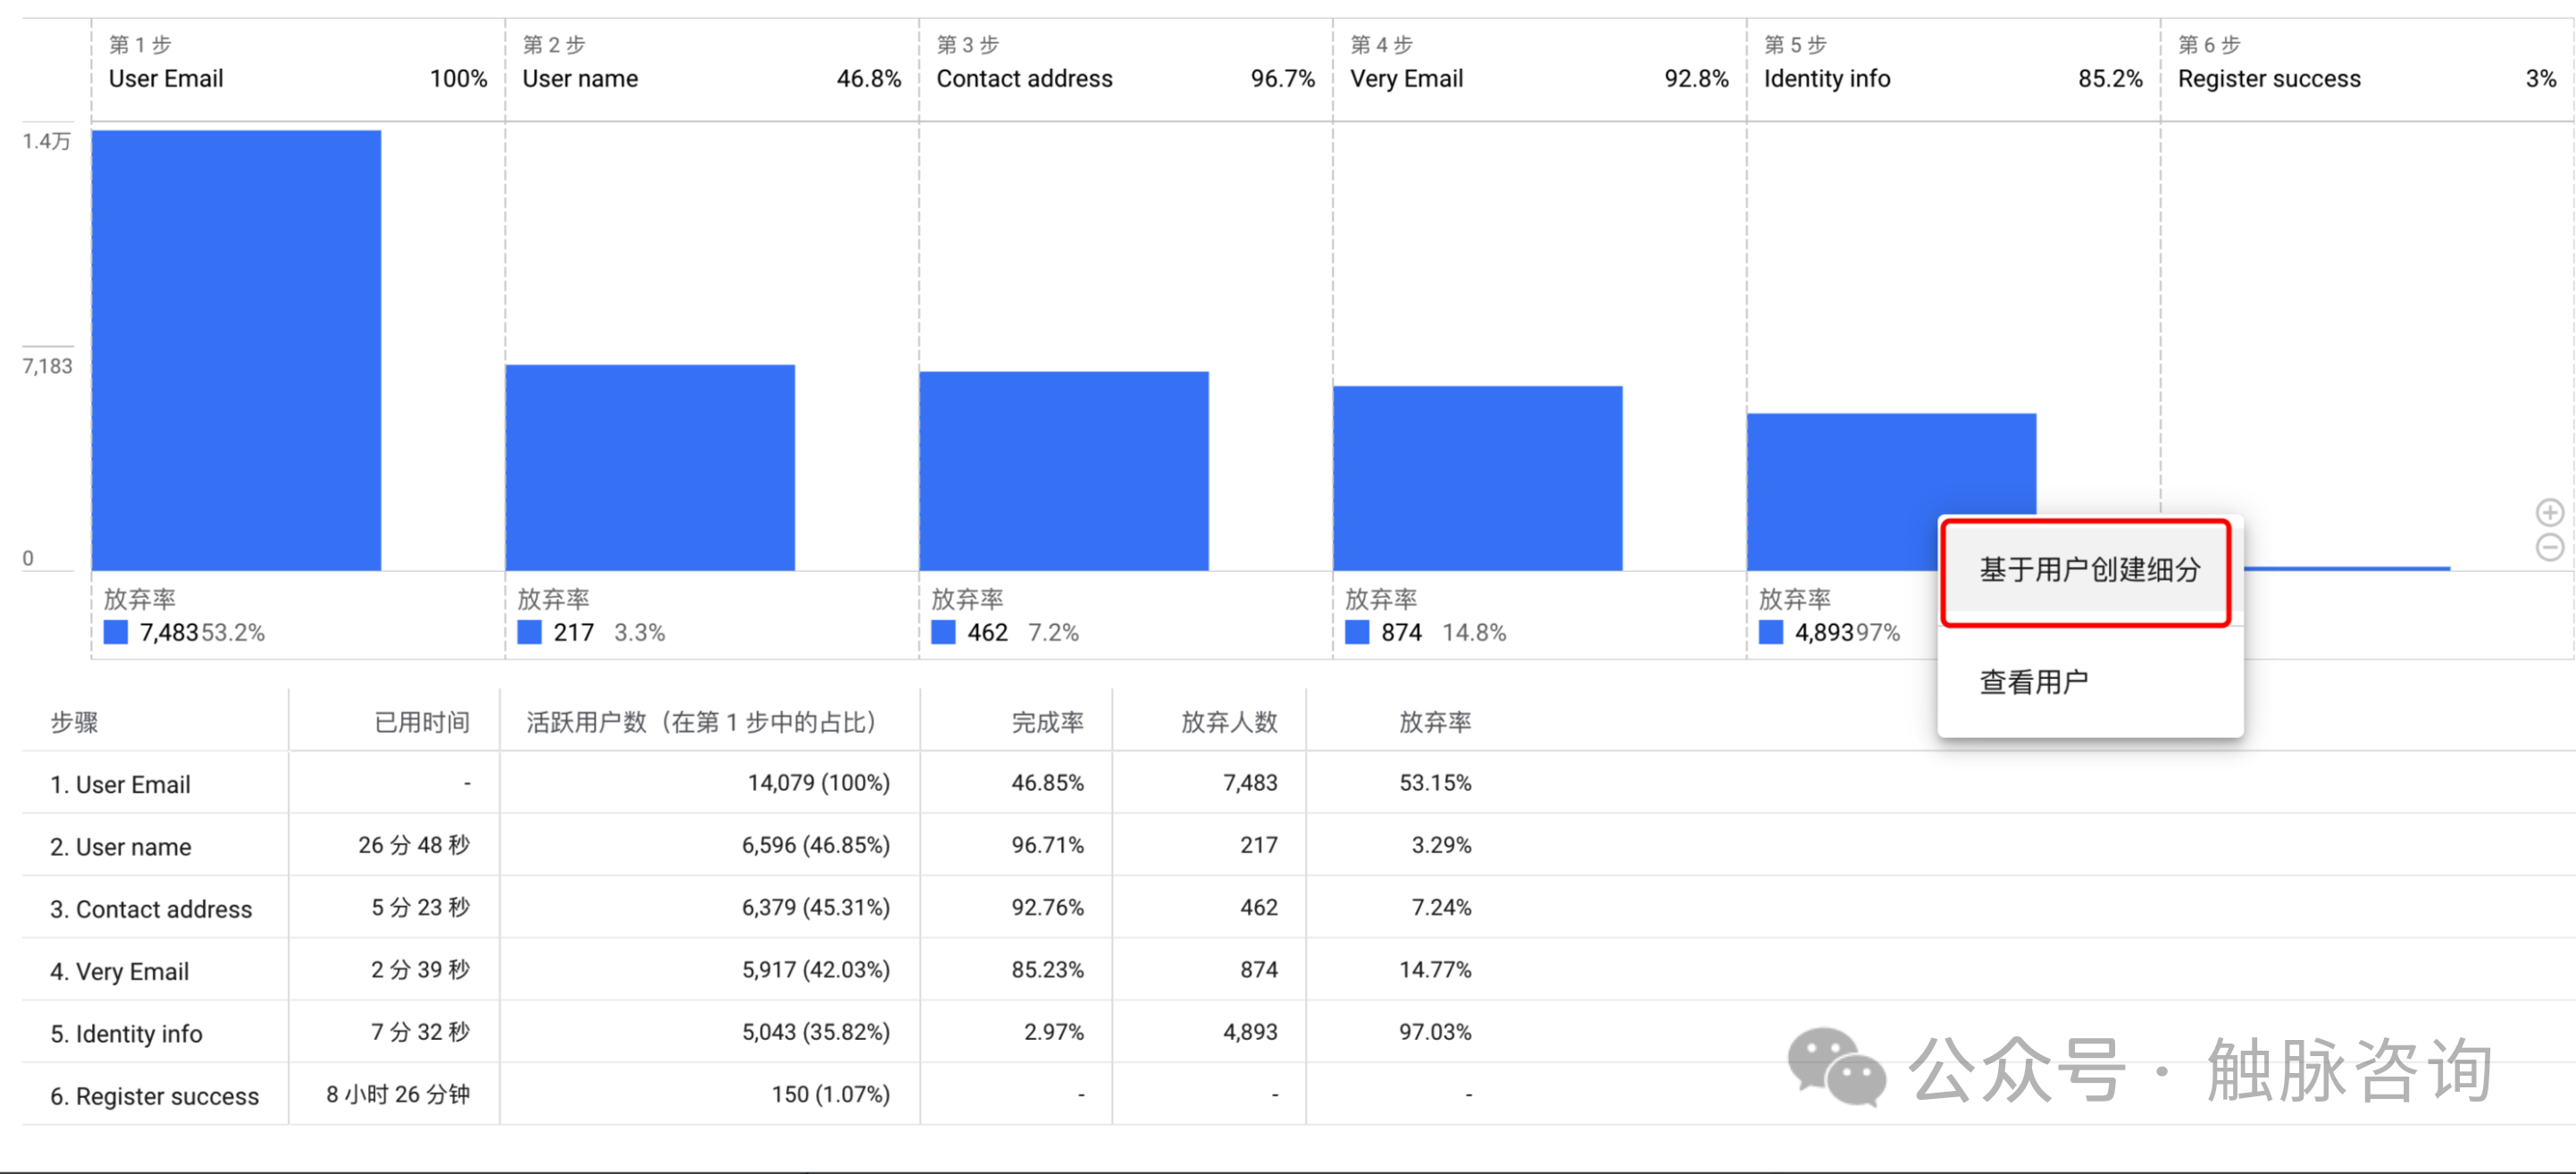This screenshot has width=2576, height=1174.
Task: Click the Very Email step bar
Action: (x=1477, y=478)
